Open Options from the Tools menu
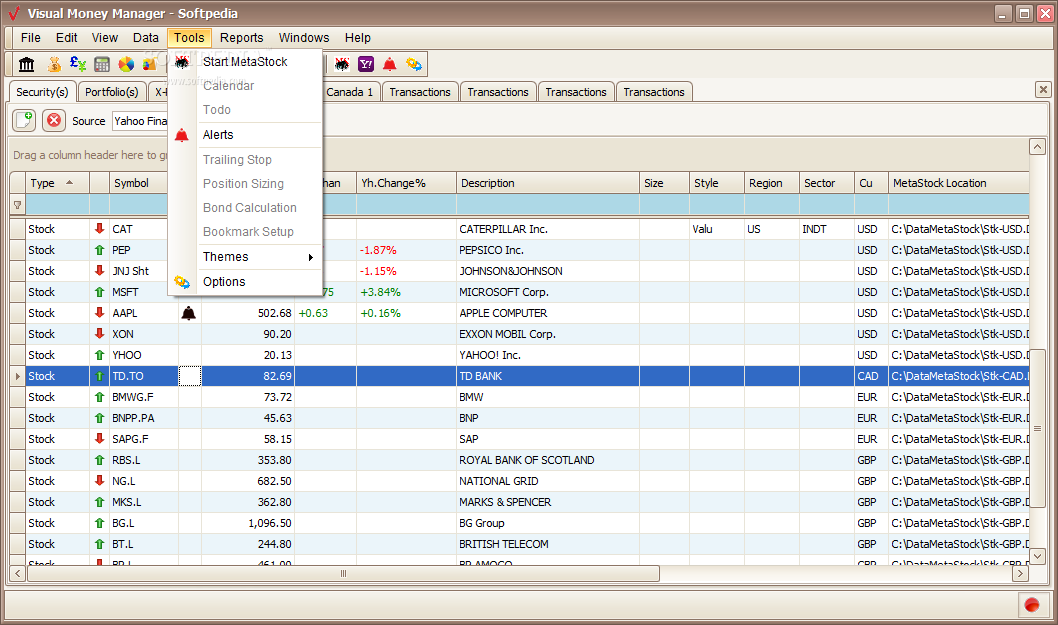Viewport: 1058px width, 625px height. (245, 282)
